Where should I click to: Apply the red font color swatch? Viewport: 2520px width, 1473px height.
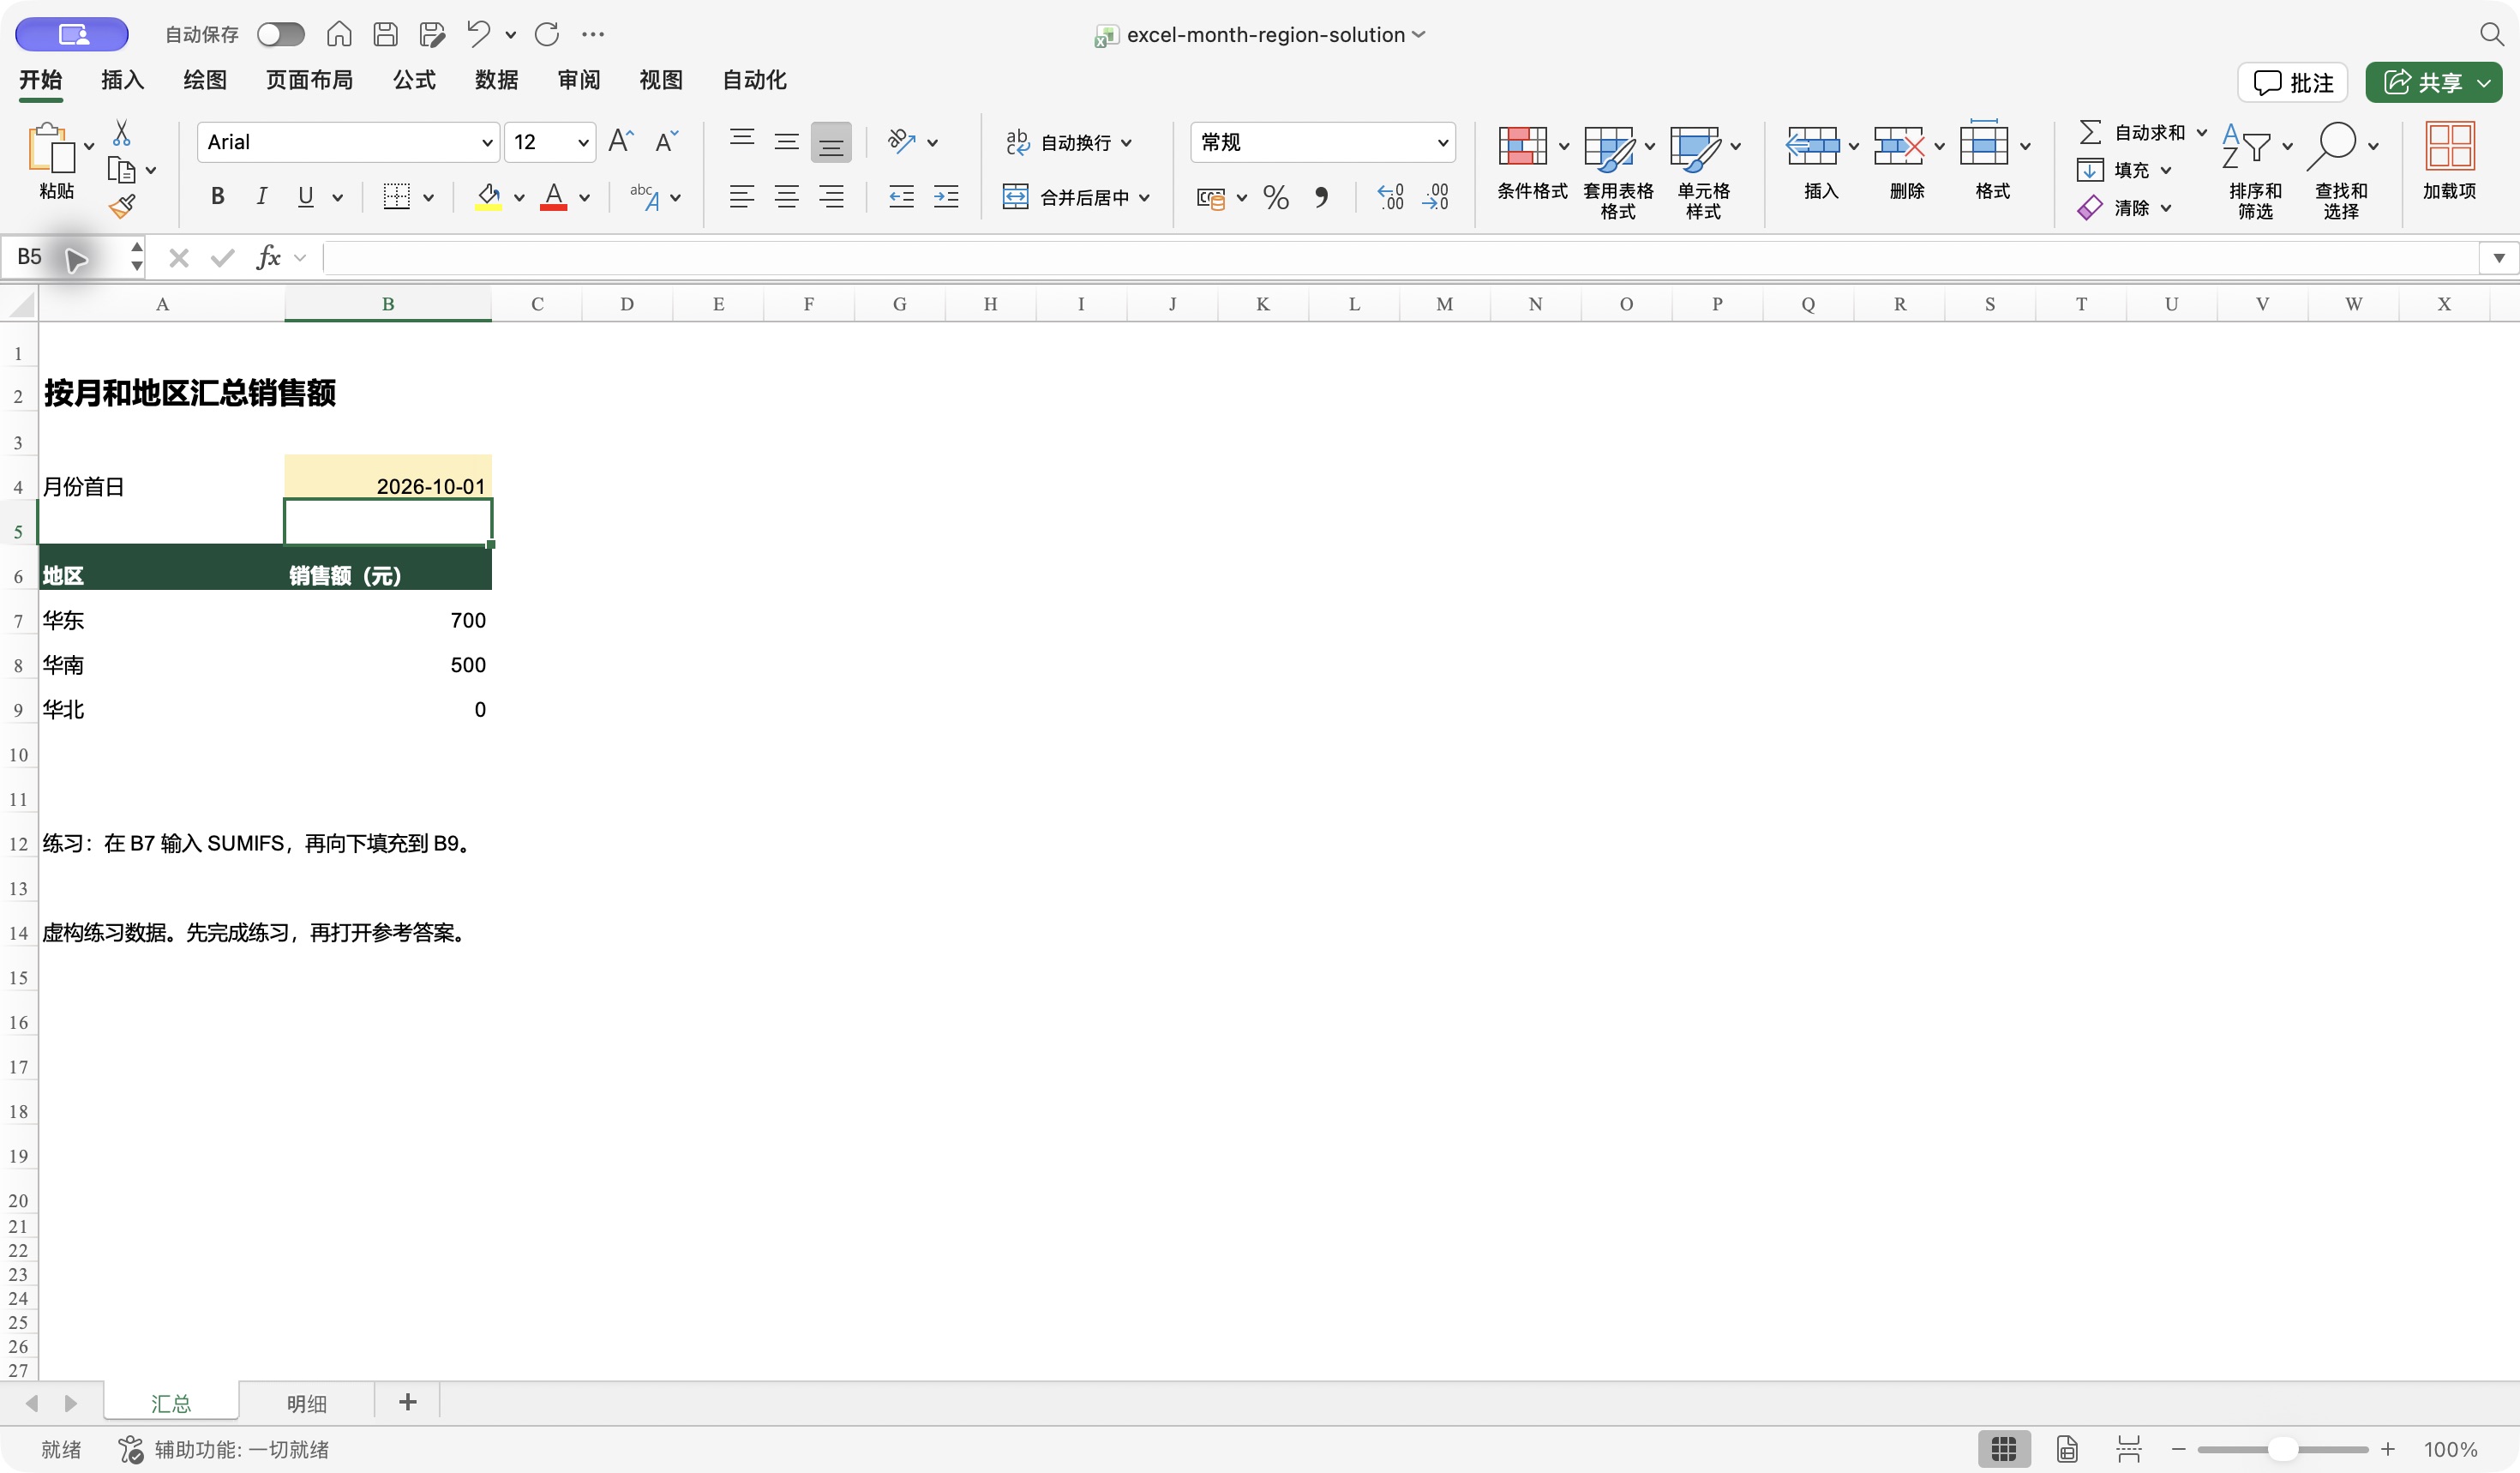(553, 197)
